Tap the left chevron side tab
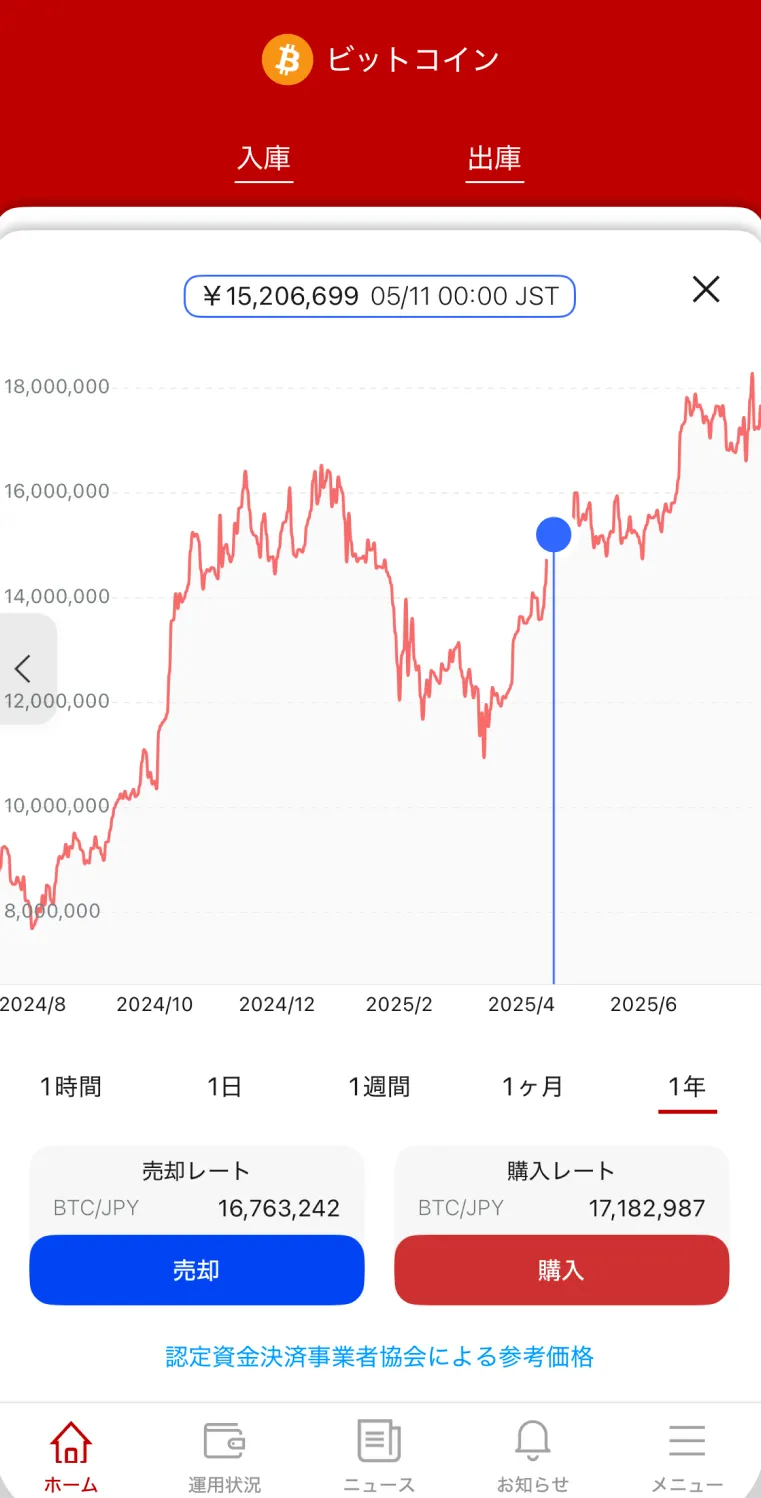 point(24,668)
